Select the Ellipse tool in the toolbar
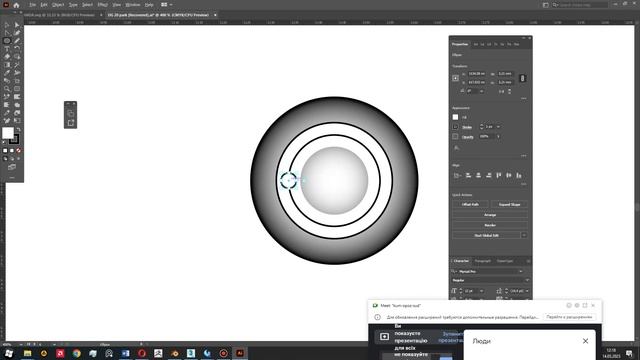The image size is (640, 360). click(7, 41)
